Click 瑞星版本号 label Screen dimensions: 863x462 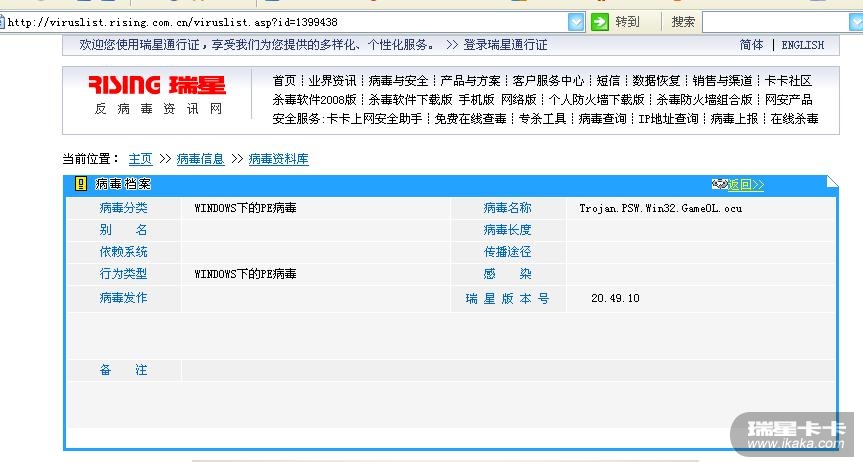point(507,298)
